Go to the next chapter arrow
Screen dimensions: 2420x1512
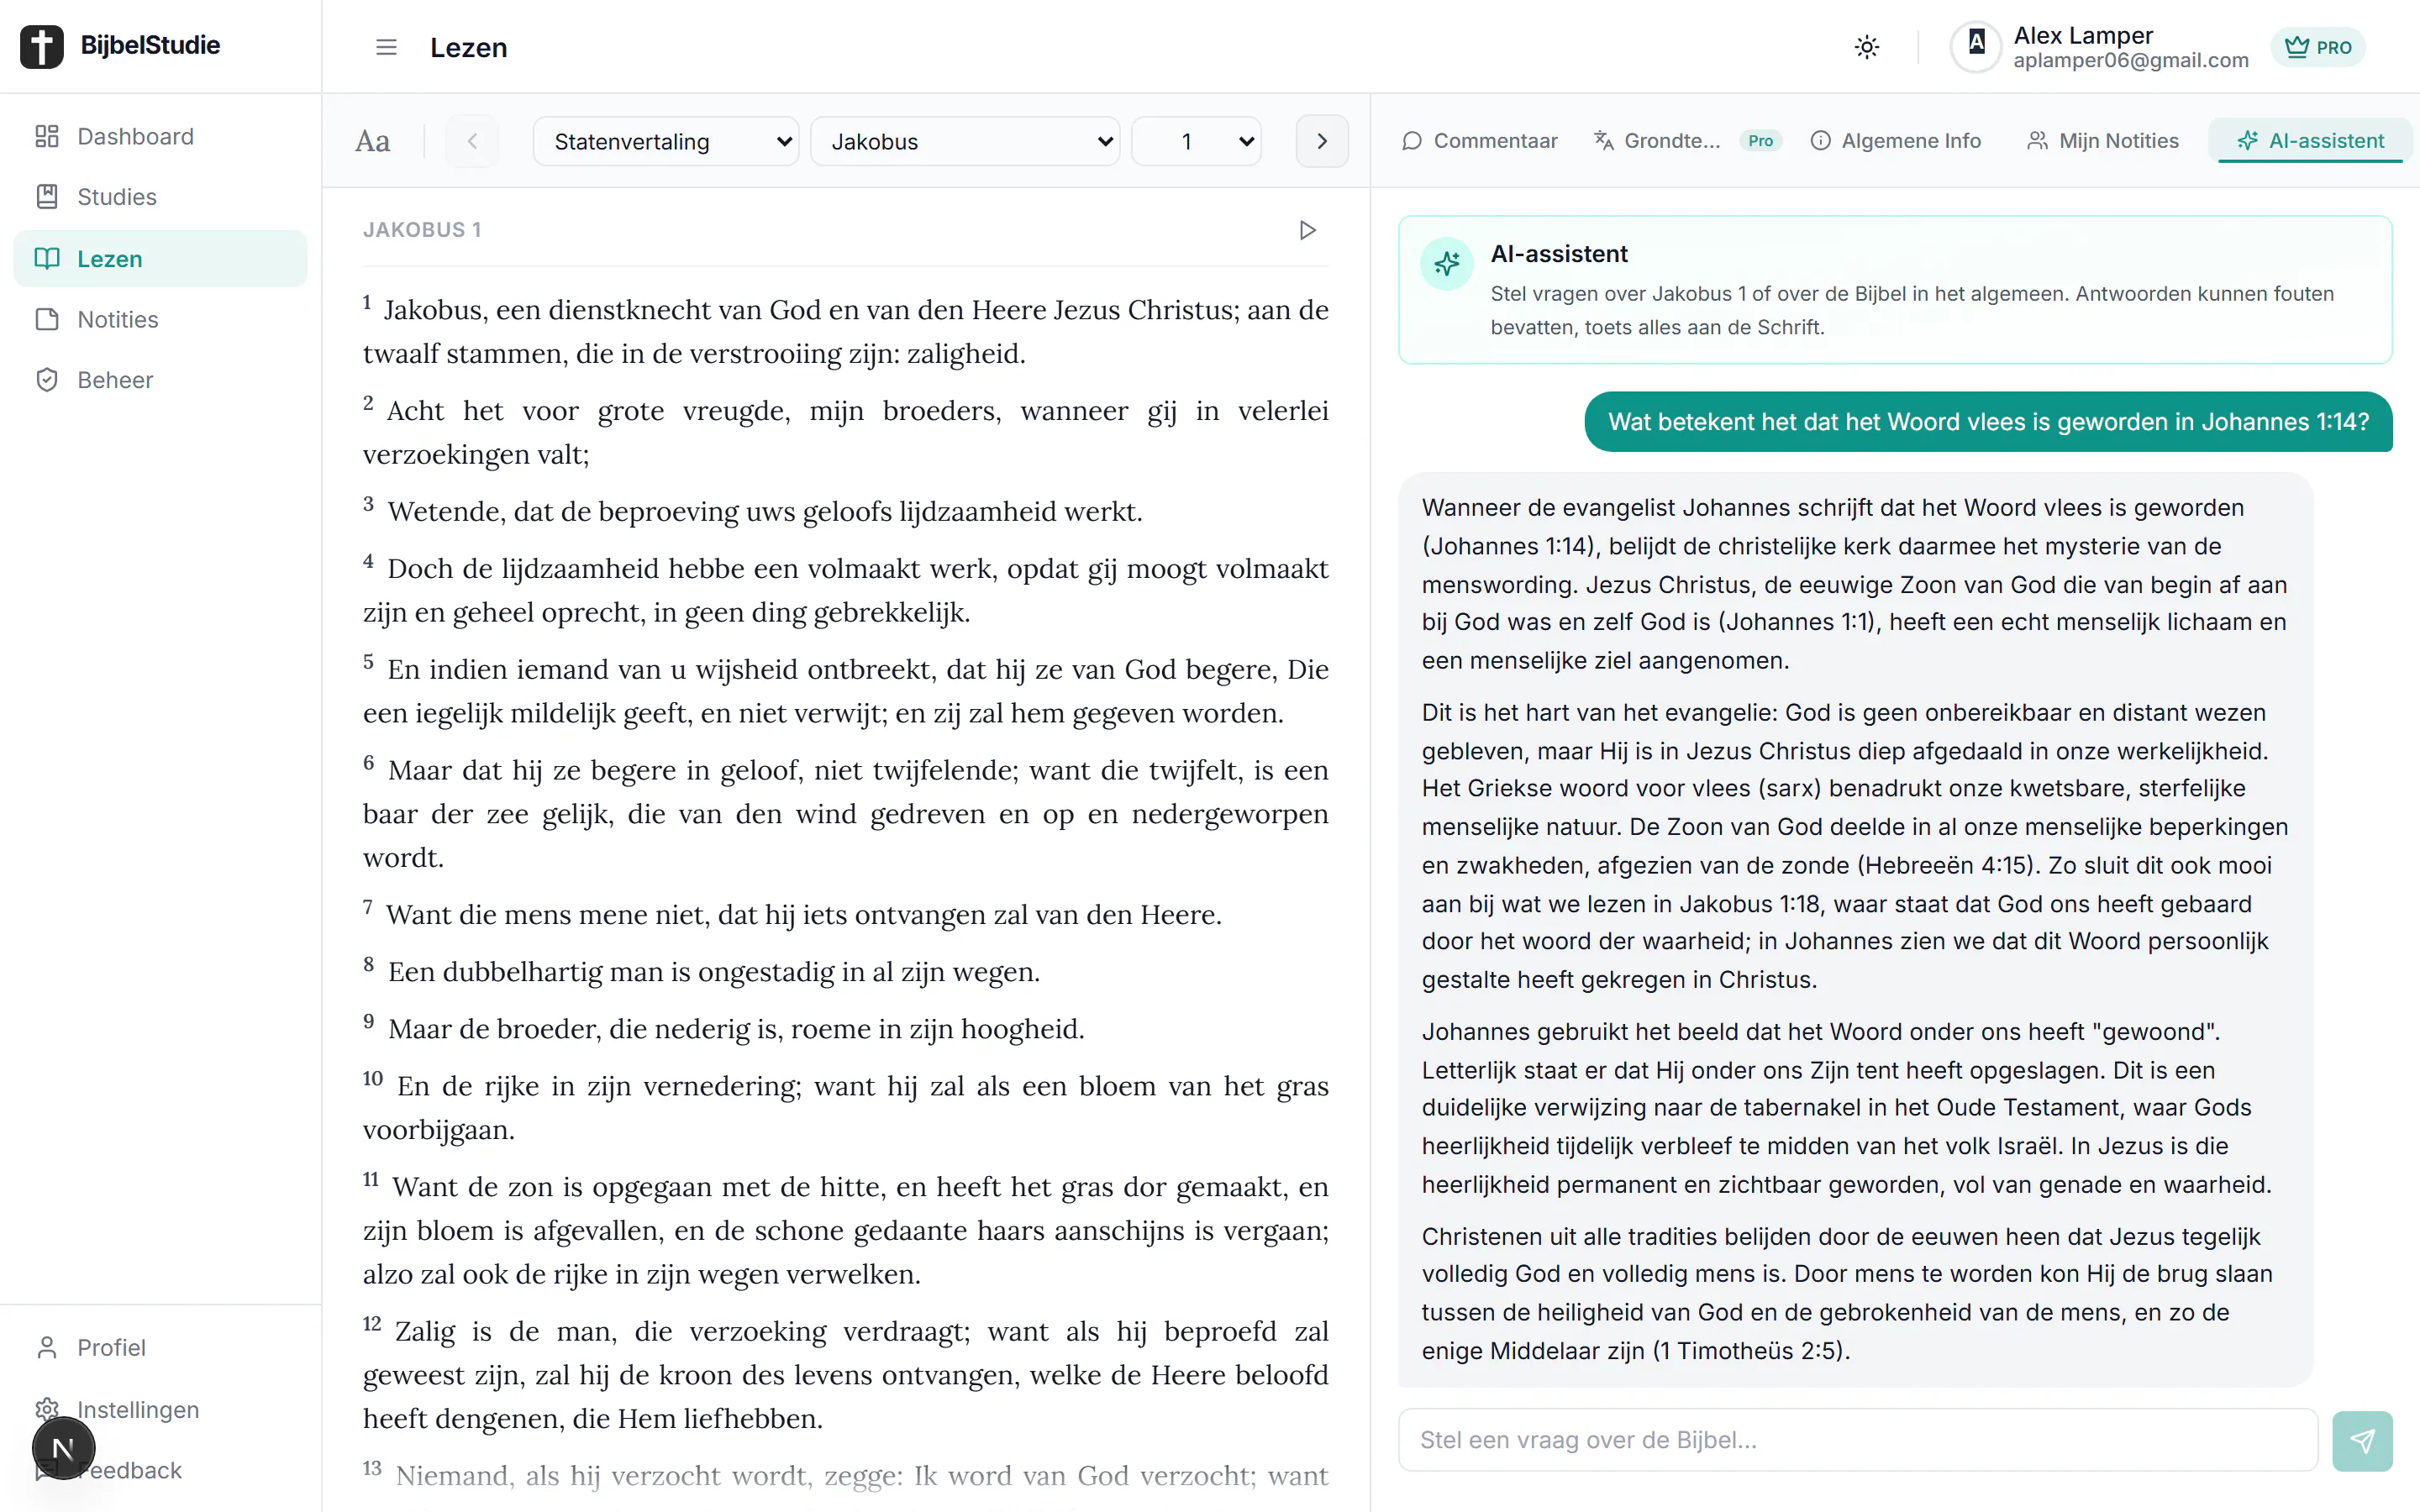click(1322, 141)
